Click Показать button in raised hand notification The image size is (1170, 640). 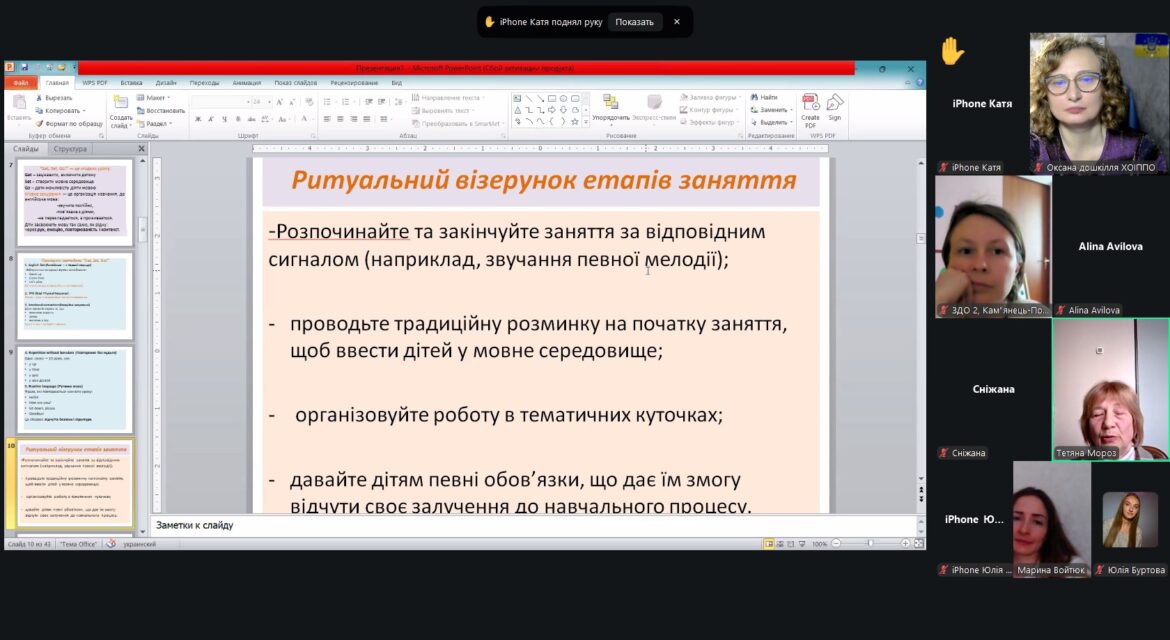[634, 22]
